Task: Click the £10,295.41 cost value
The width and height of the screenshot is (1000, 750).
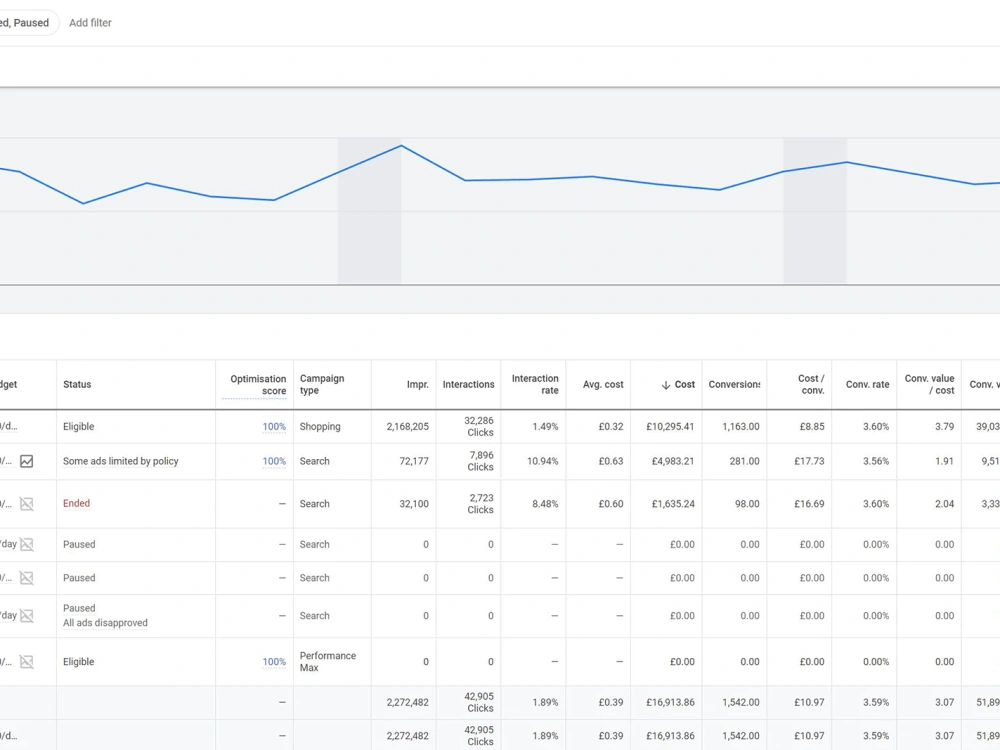Action: [670, 427]
